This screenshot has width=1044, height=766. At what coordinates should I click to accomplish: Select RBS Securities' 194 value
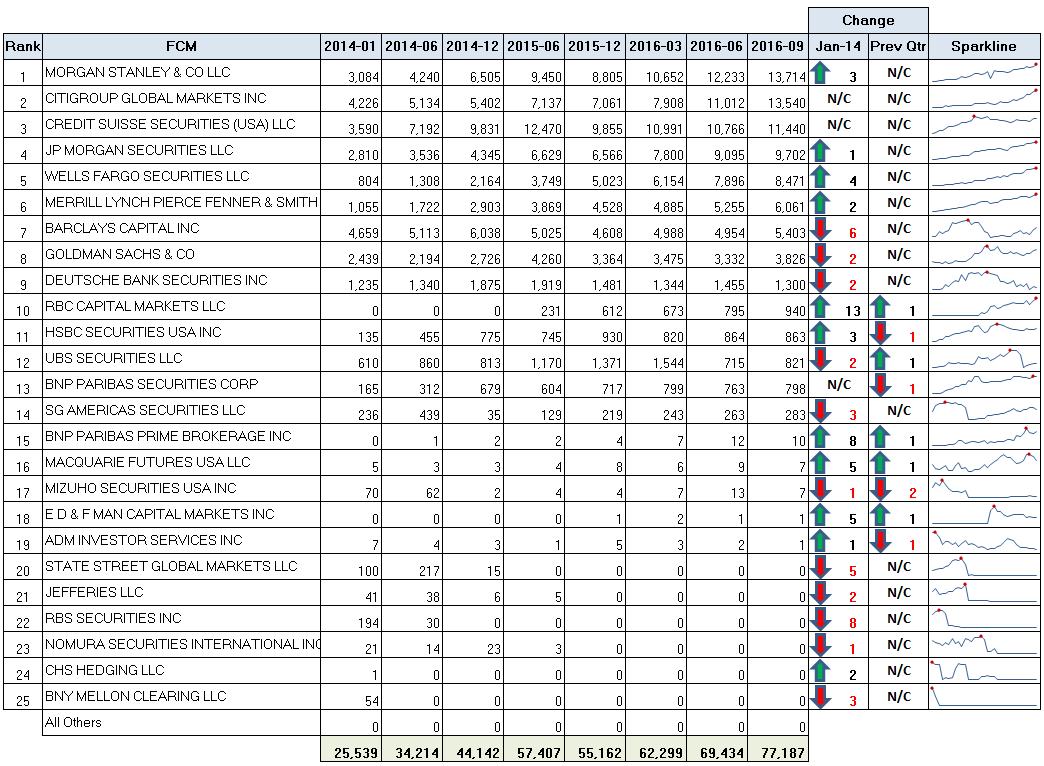click(x=351, y=618)
